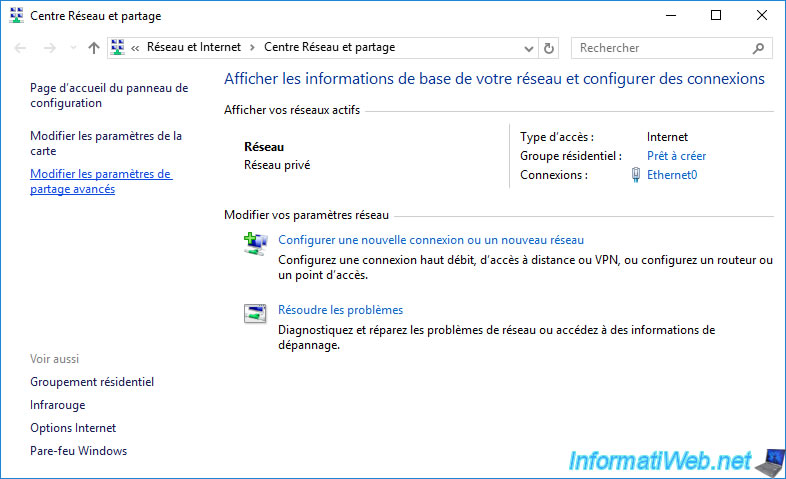
Task: Expand the arrow after Réseau et Internet
Action: [x=252, y=48]
